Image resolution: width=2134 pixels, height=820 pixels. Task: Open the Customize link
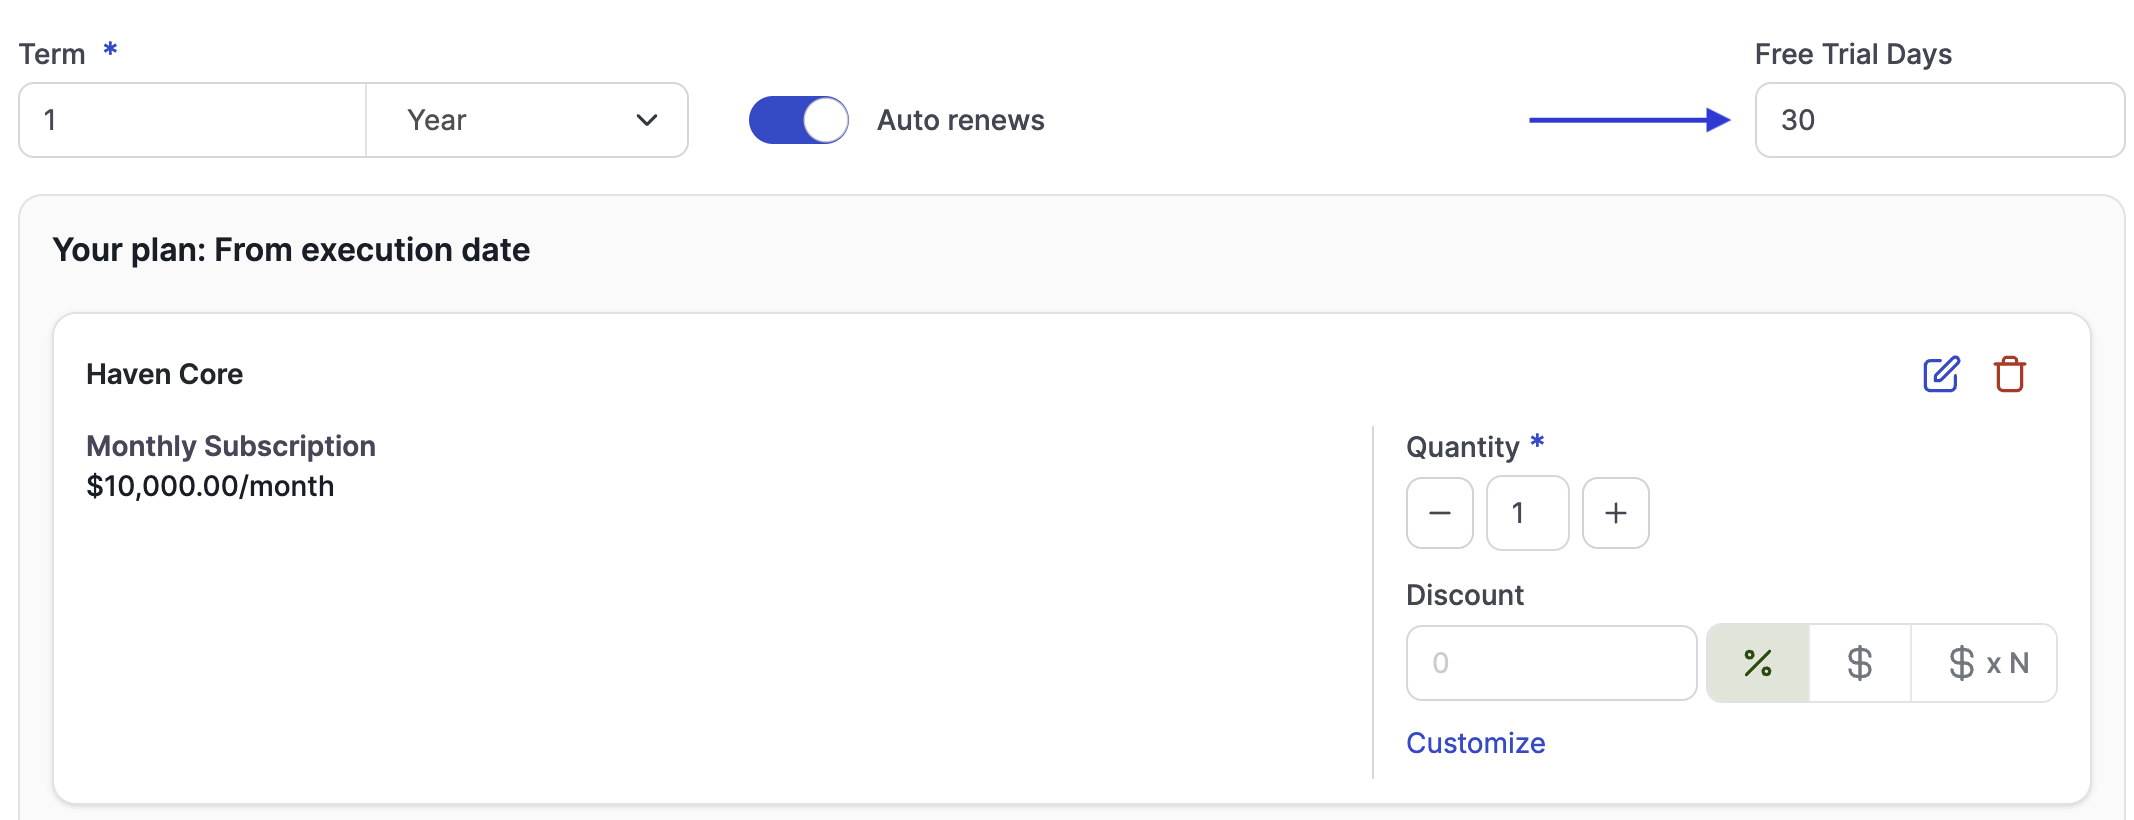[x=1475, y=743]
